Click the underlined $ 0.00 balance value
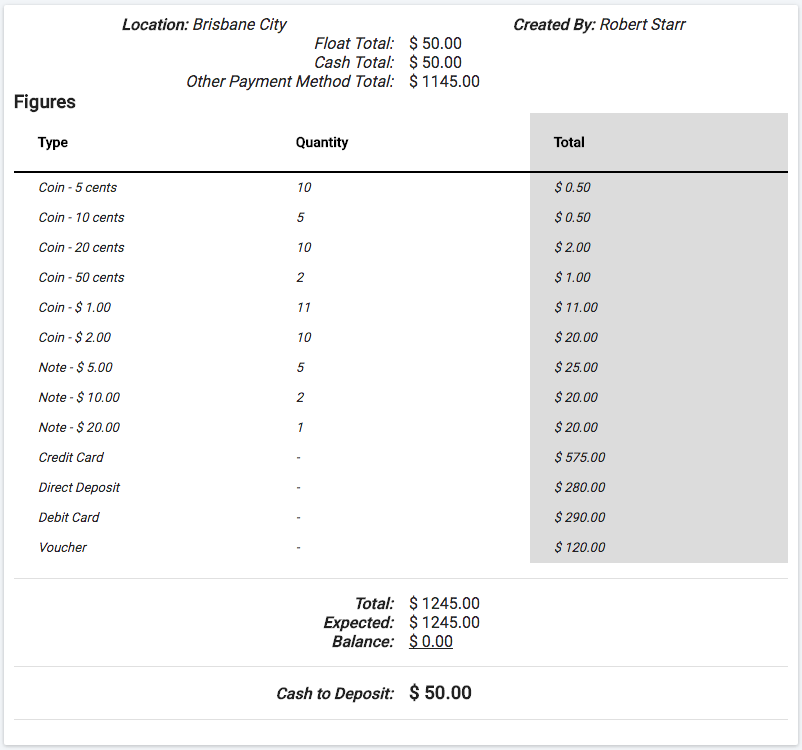The image size is (802, 750). [431, 642]
